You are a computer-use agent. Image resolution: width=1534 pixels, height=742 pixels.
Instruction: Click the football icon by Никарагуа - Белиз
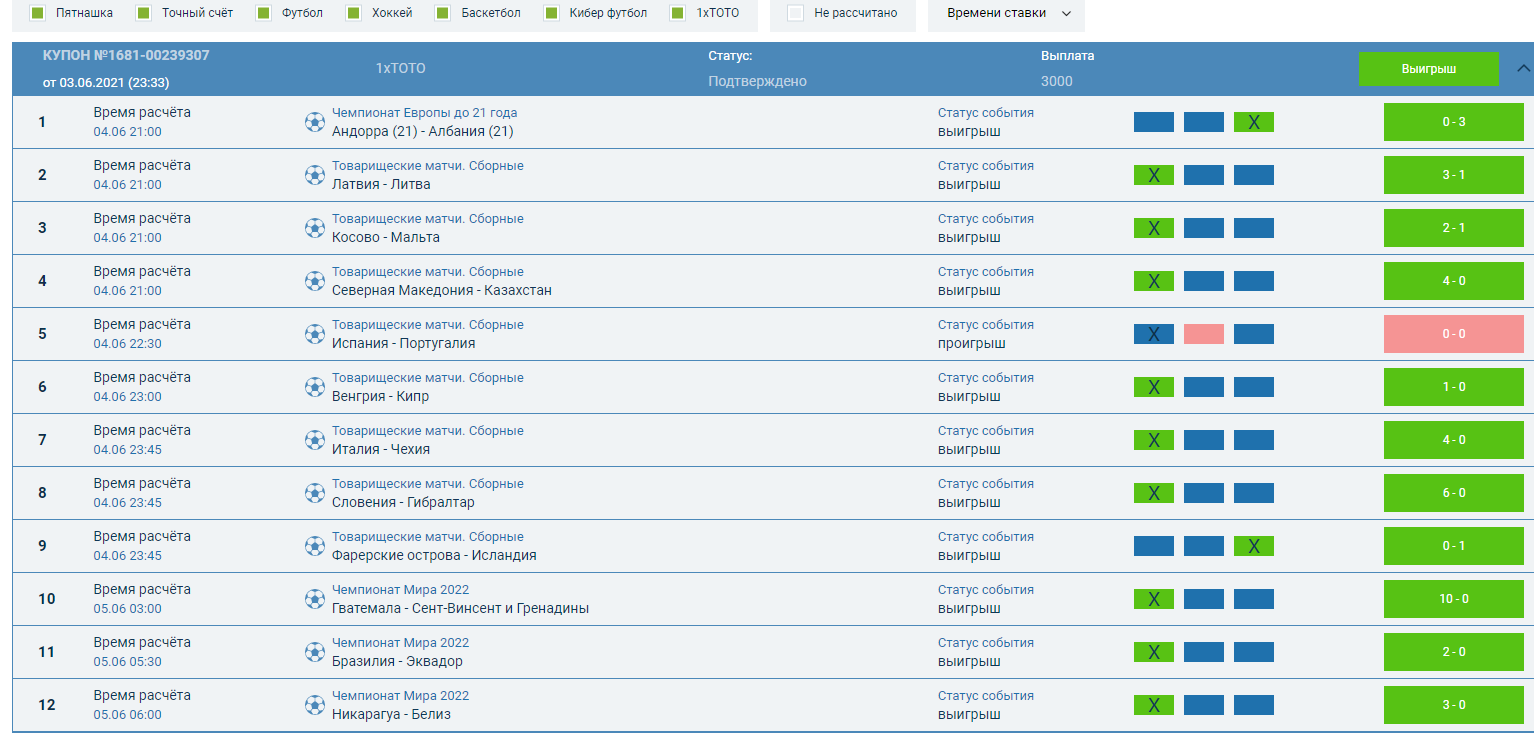(x=315, y=705)
